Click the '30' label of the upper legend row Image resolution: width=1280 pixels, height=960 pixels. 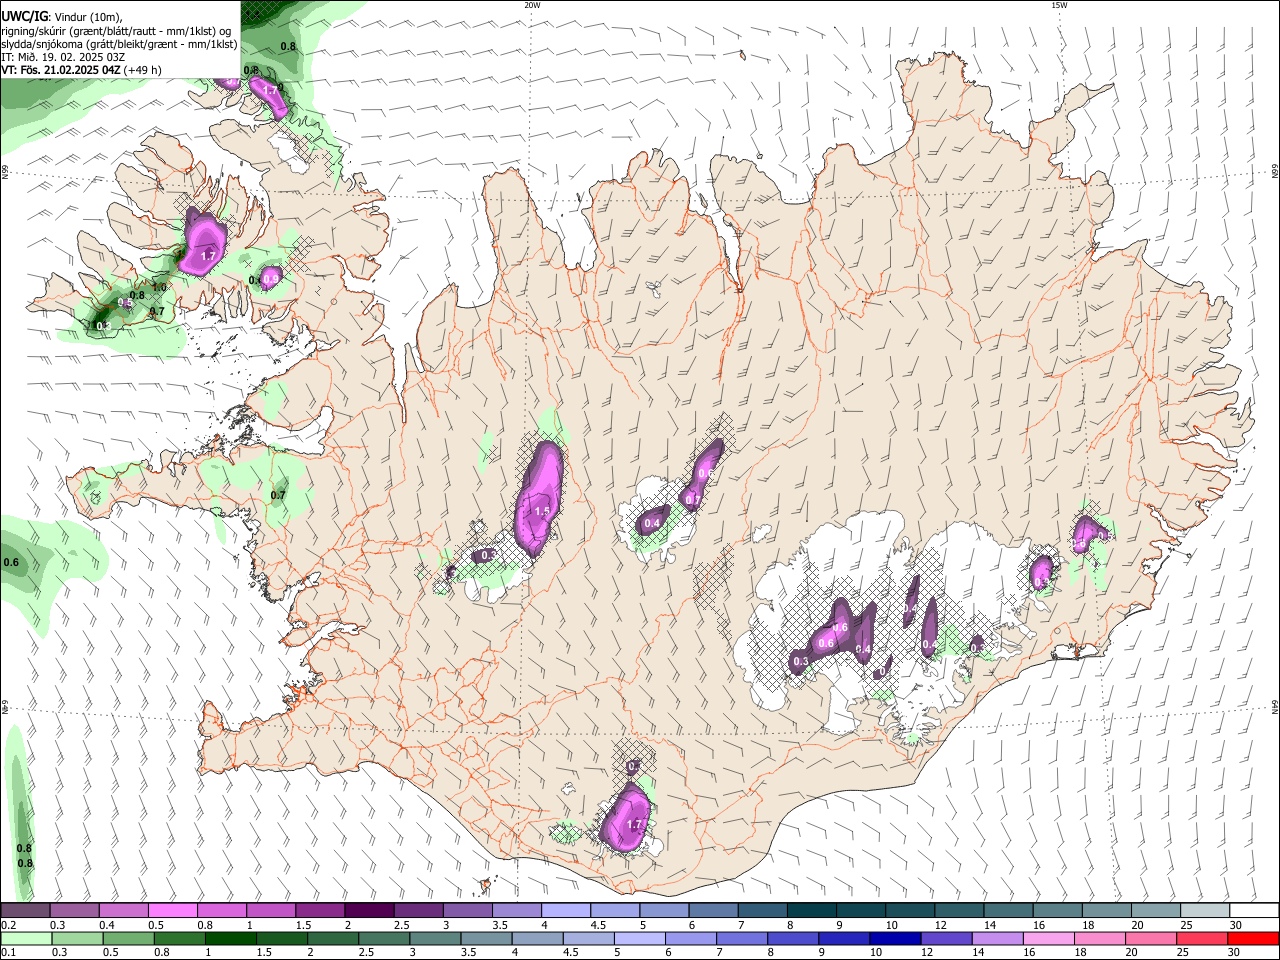(x=1236, y=925)
